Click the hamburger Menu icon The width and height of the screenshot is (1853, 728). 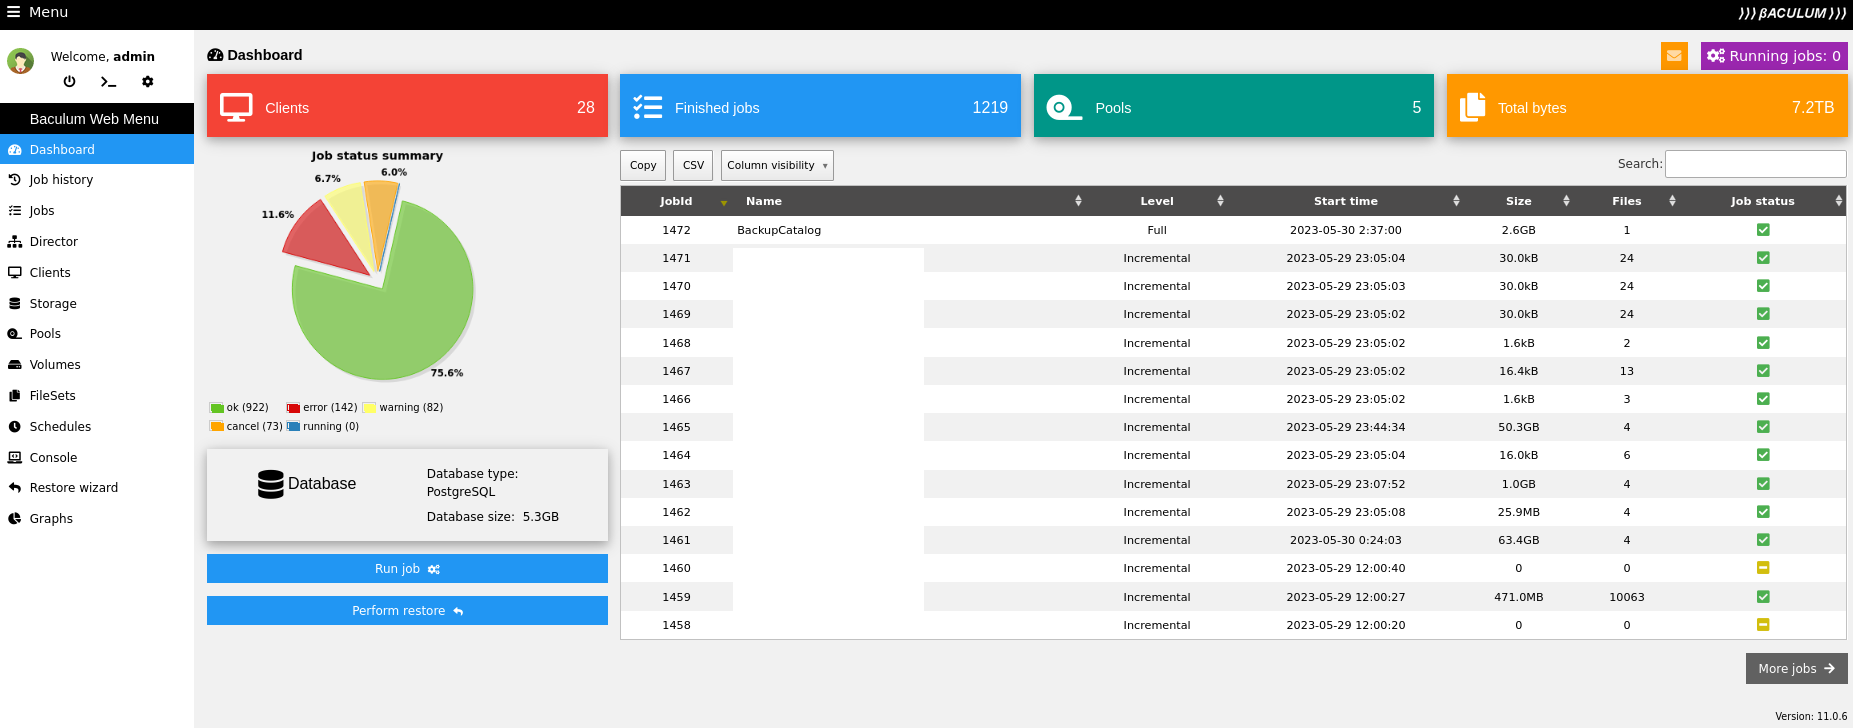[14, 12]
